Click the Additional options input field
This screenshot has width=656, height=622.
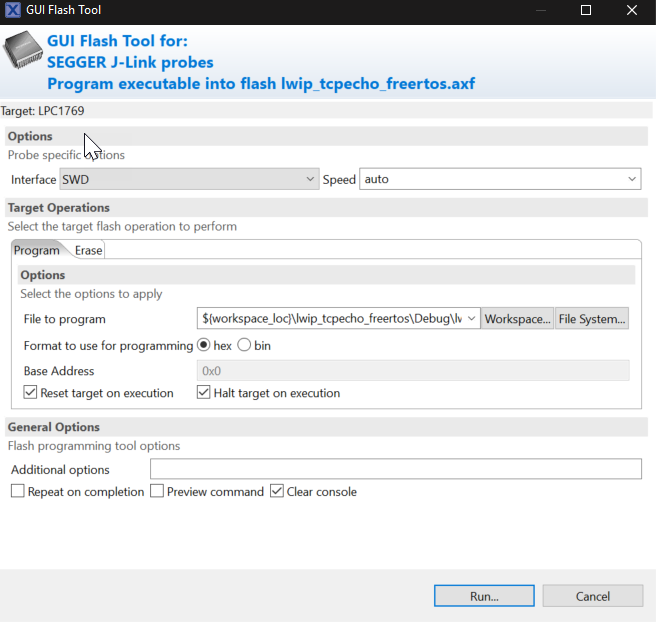[x=395, y=469]
